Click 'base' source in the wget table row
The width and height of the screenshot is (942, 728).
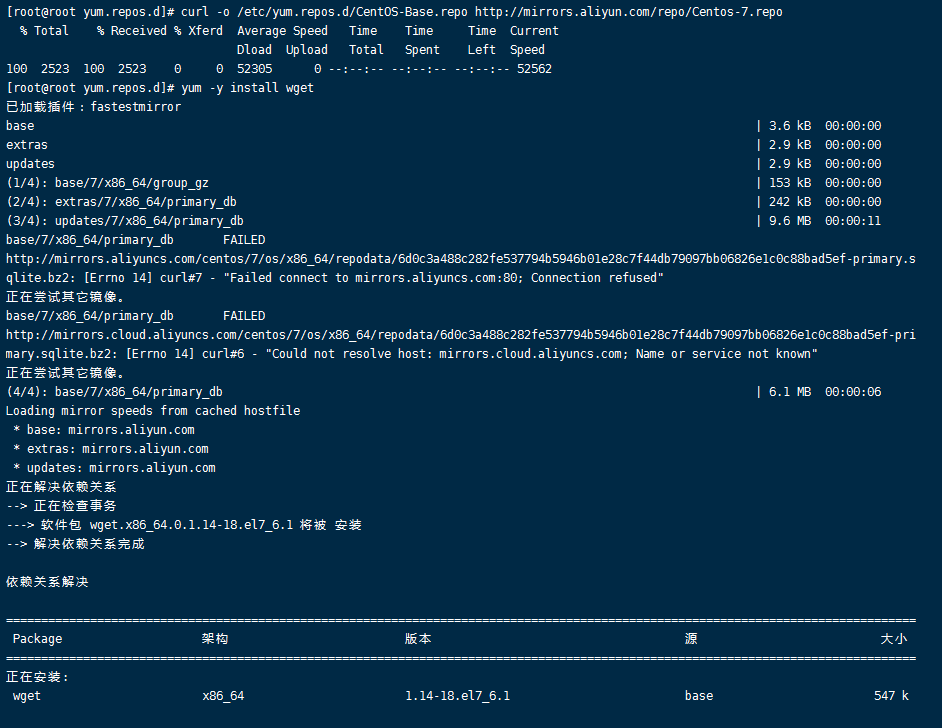pyautogui.click(x=699, y=696)
